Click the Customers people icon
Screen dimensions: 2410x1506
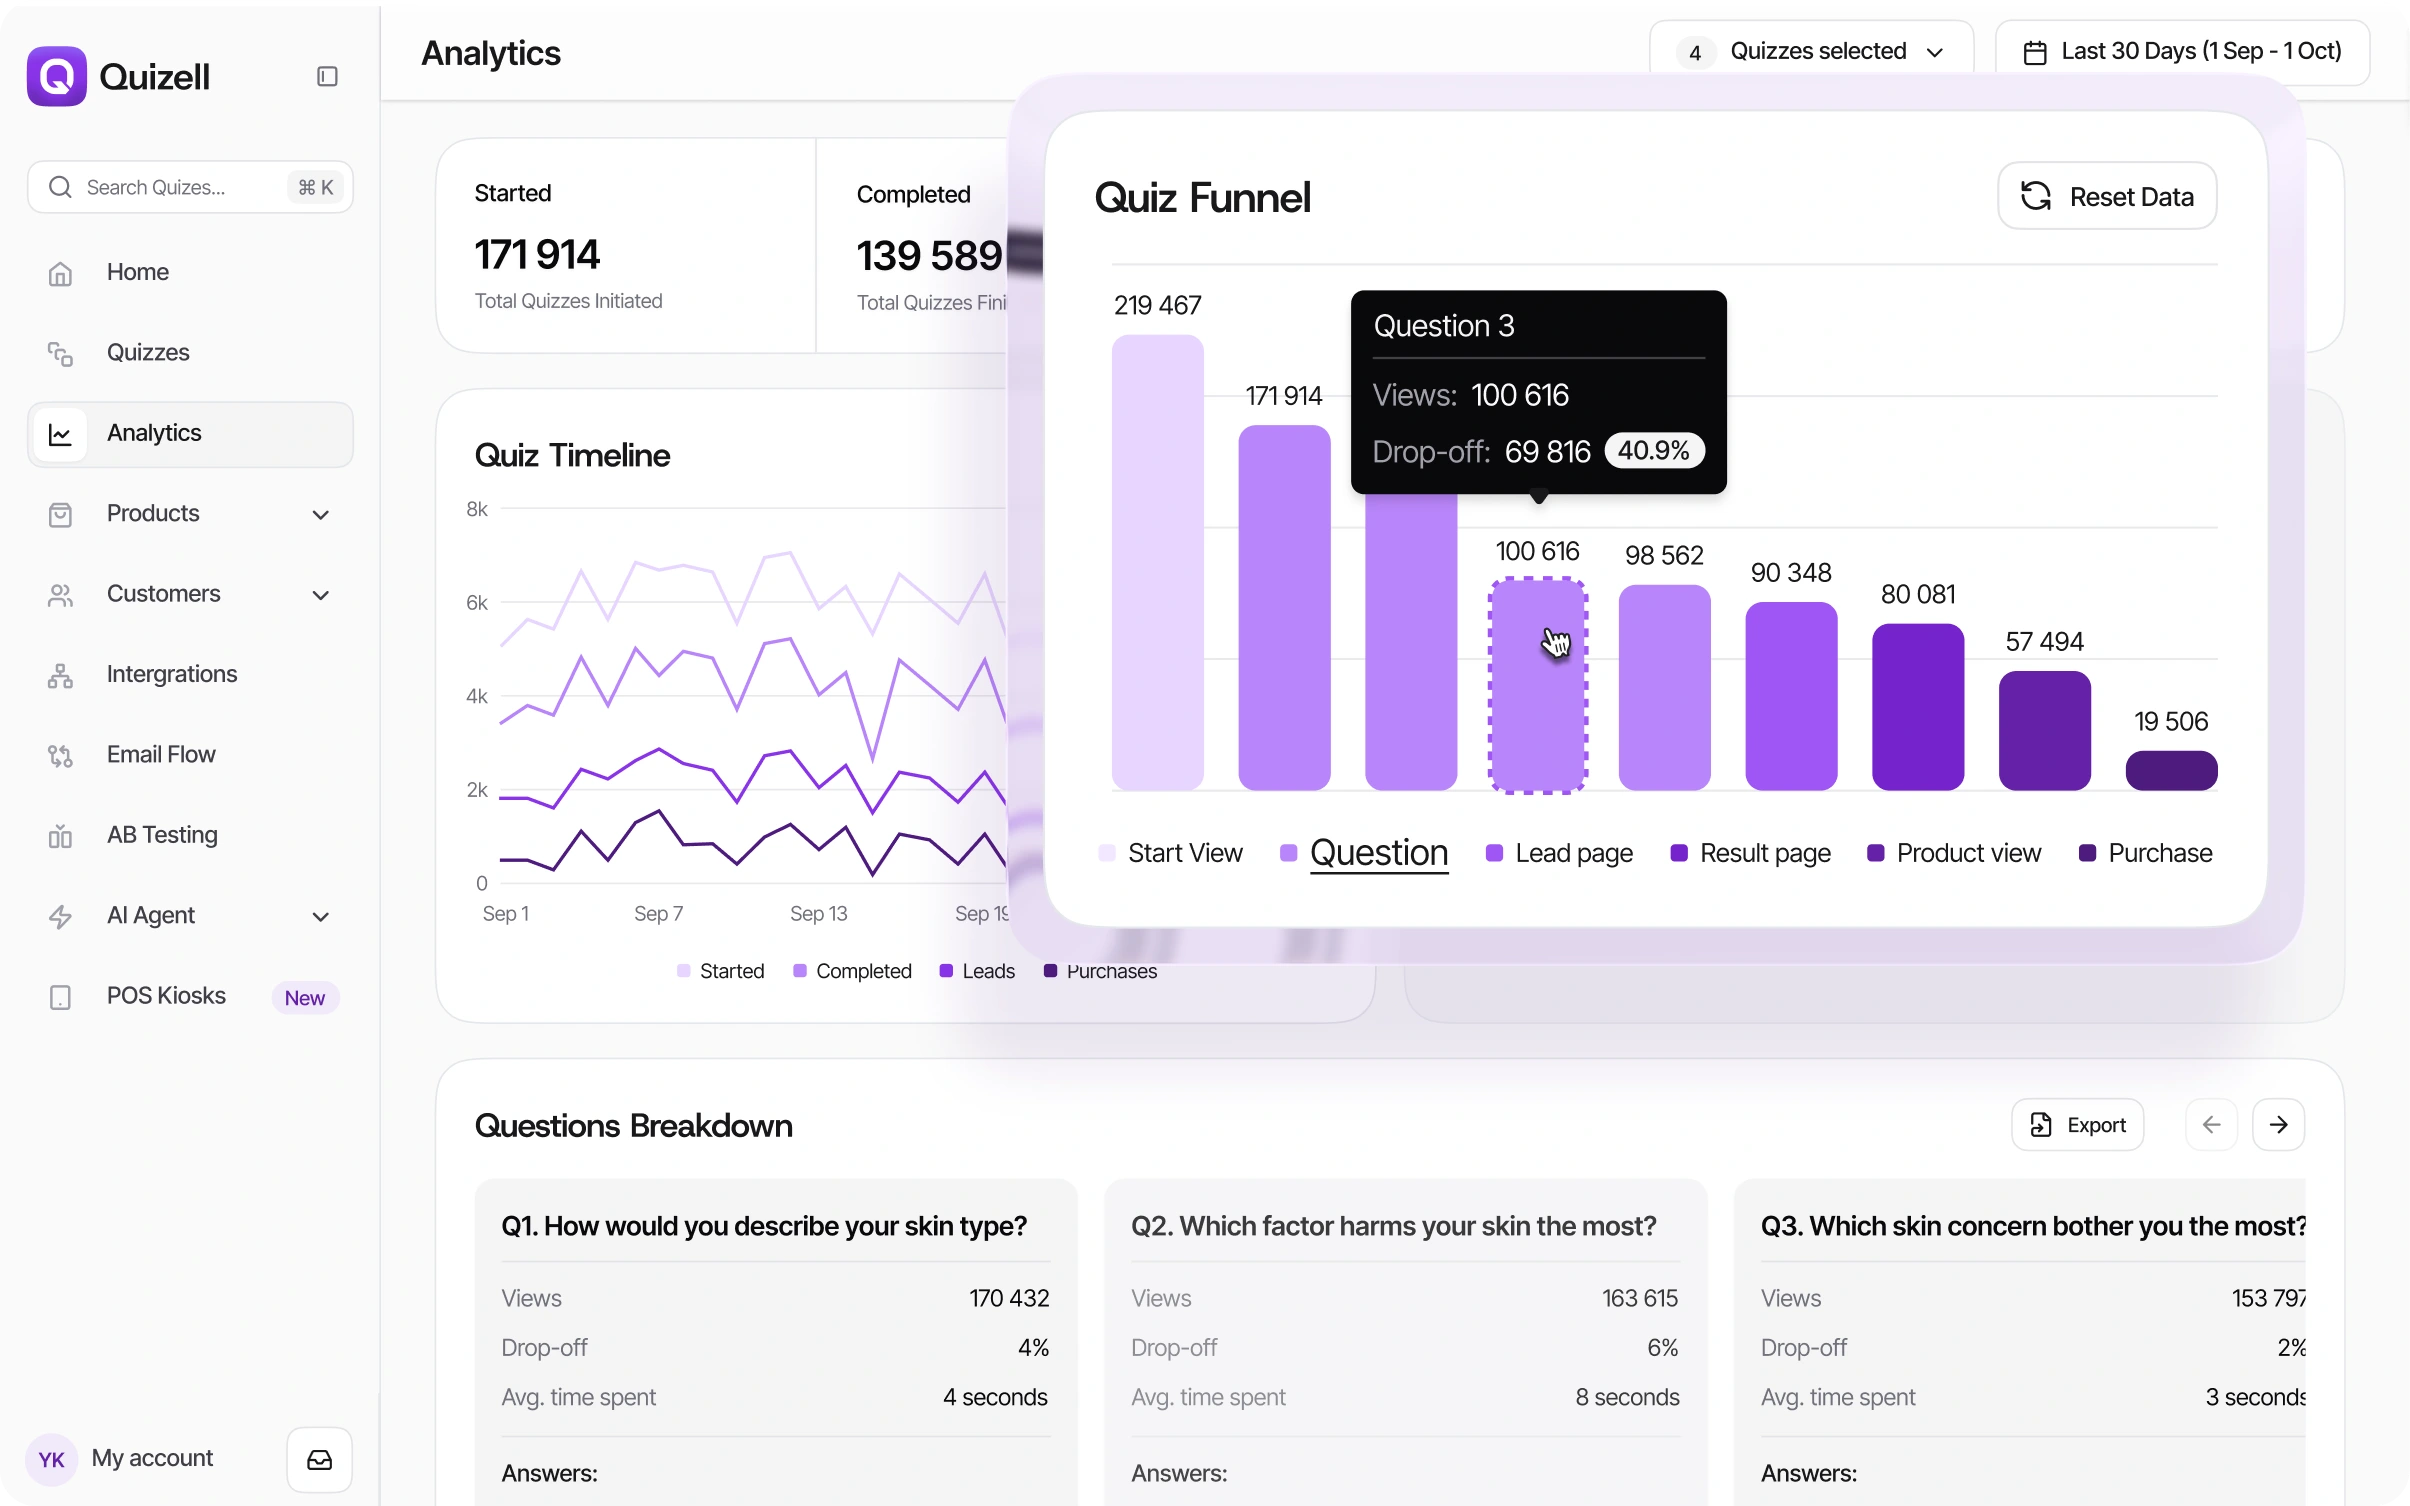[60, 595]
